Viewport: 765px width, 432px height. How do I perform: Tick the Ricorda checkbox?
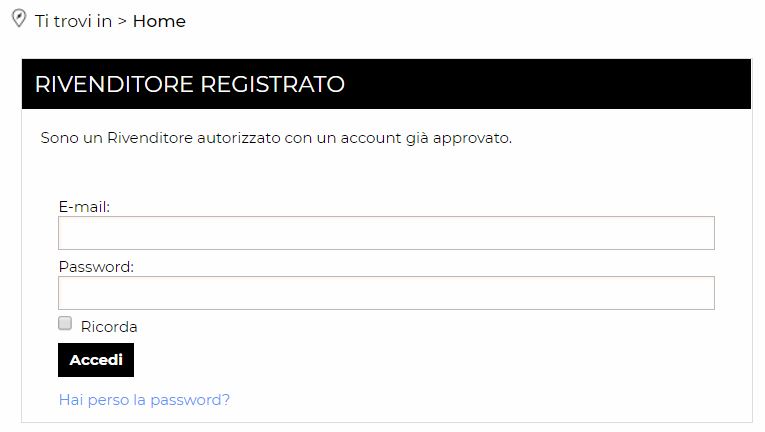click(66, 323)
